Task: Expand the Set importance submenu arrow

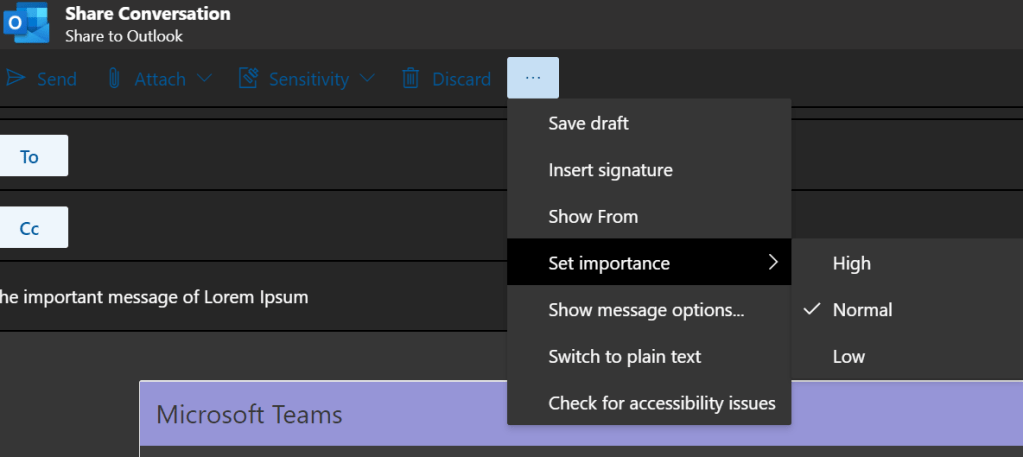Action: 772,263
